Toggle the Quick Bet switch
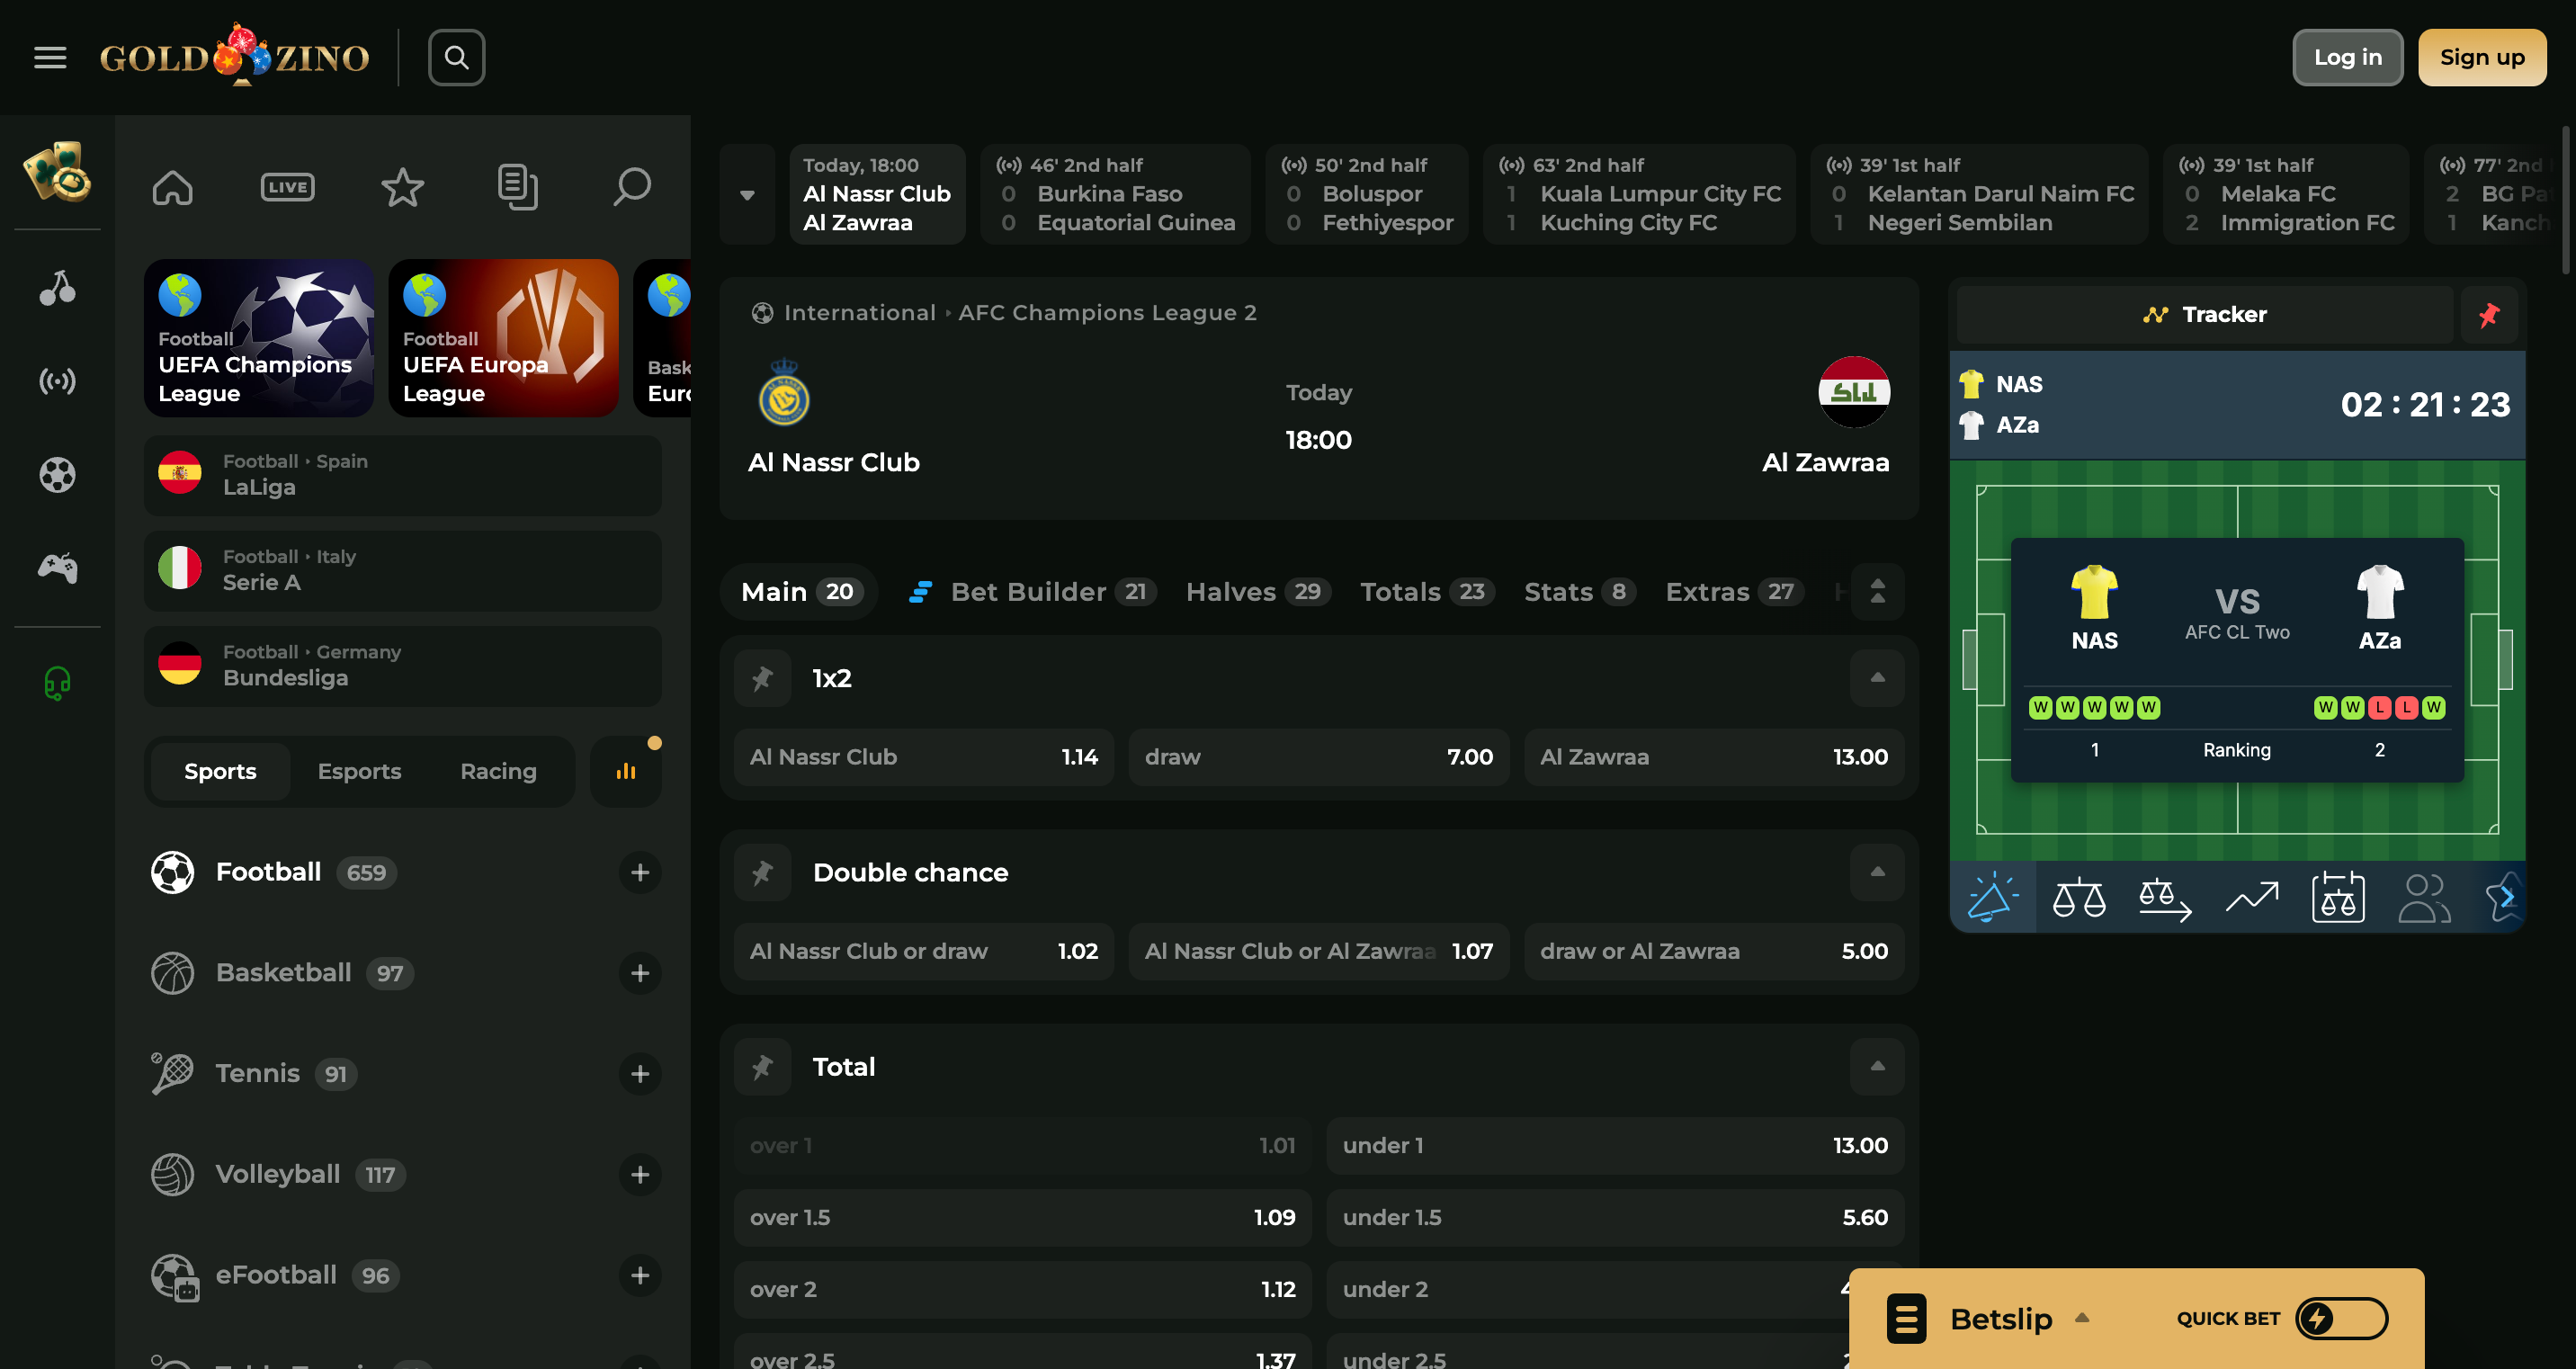Screen dimensions: 2576x1369 [x=2342, y=1319]
